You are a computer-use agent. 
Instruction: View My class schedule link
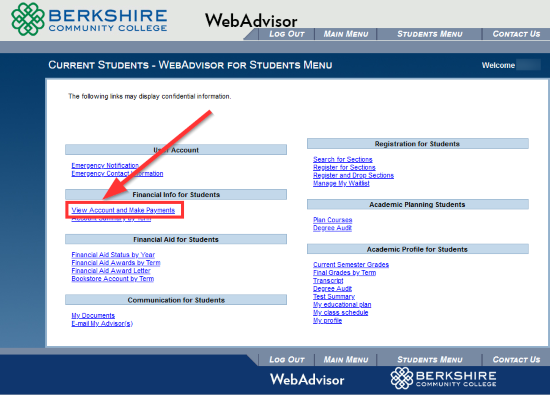[341, 313]
